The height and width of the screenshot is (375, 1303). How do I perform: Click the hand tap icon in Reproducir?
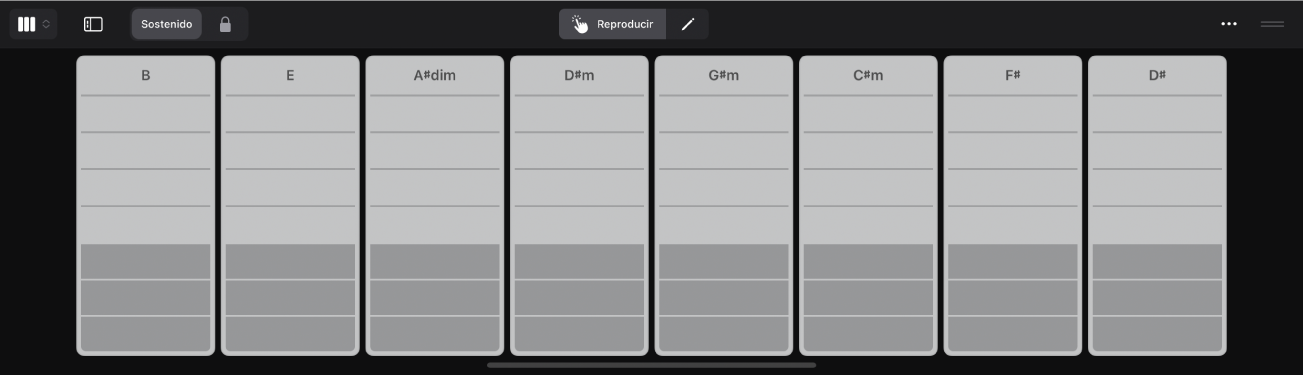tap(580, 24)
